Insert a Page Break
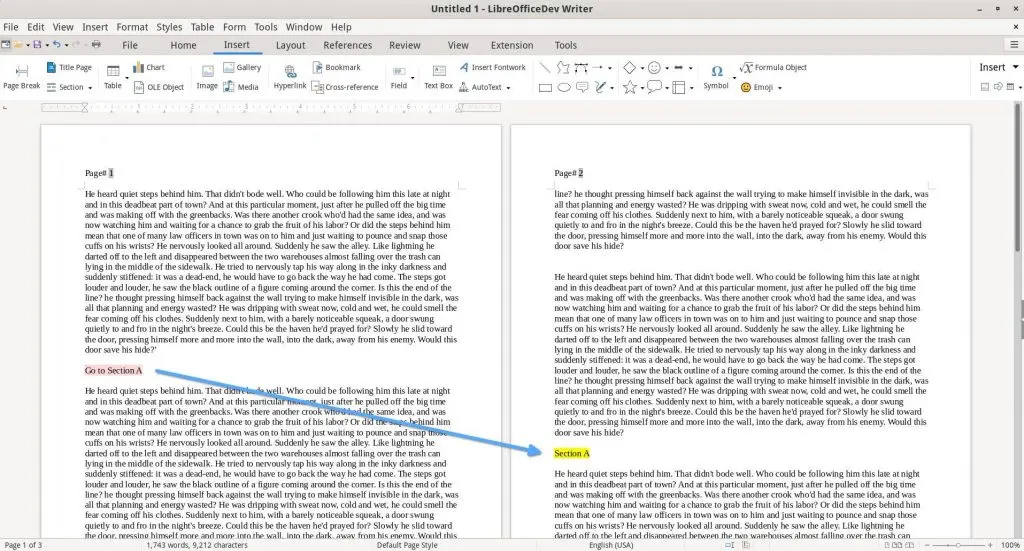 [21, 76]
